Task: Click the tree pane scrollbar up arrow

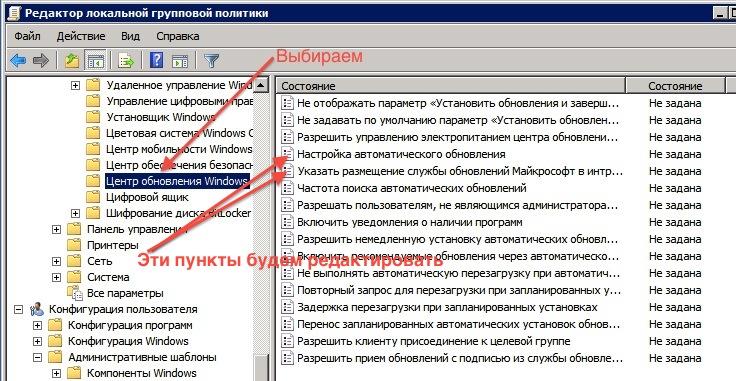Action: (261, 85)
